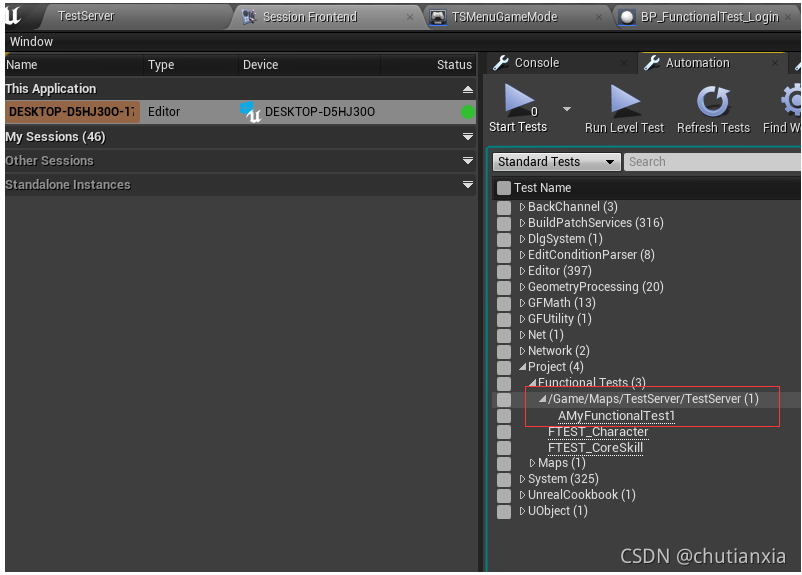Close the TSMenuGameMode tab
The image size is (802, 575).
(x=598, y=17)
